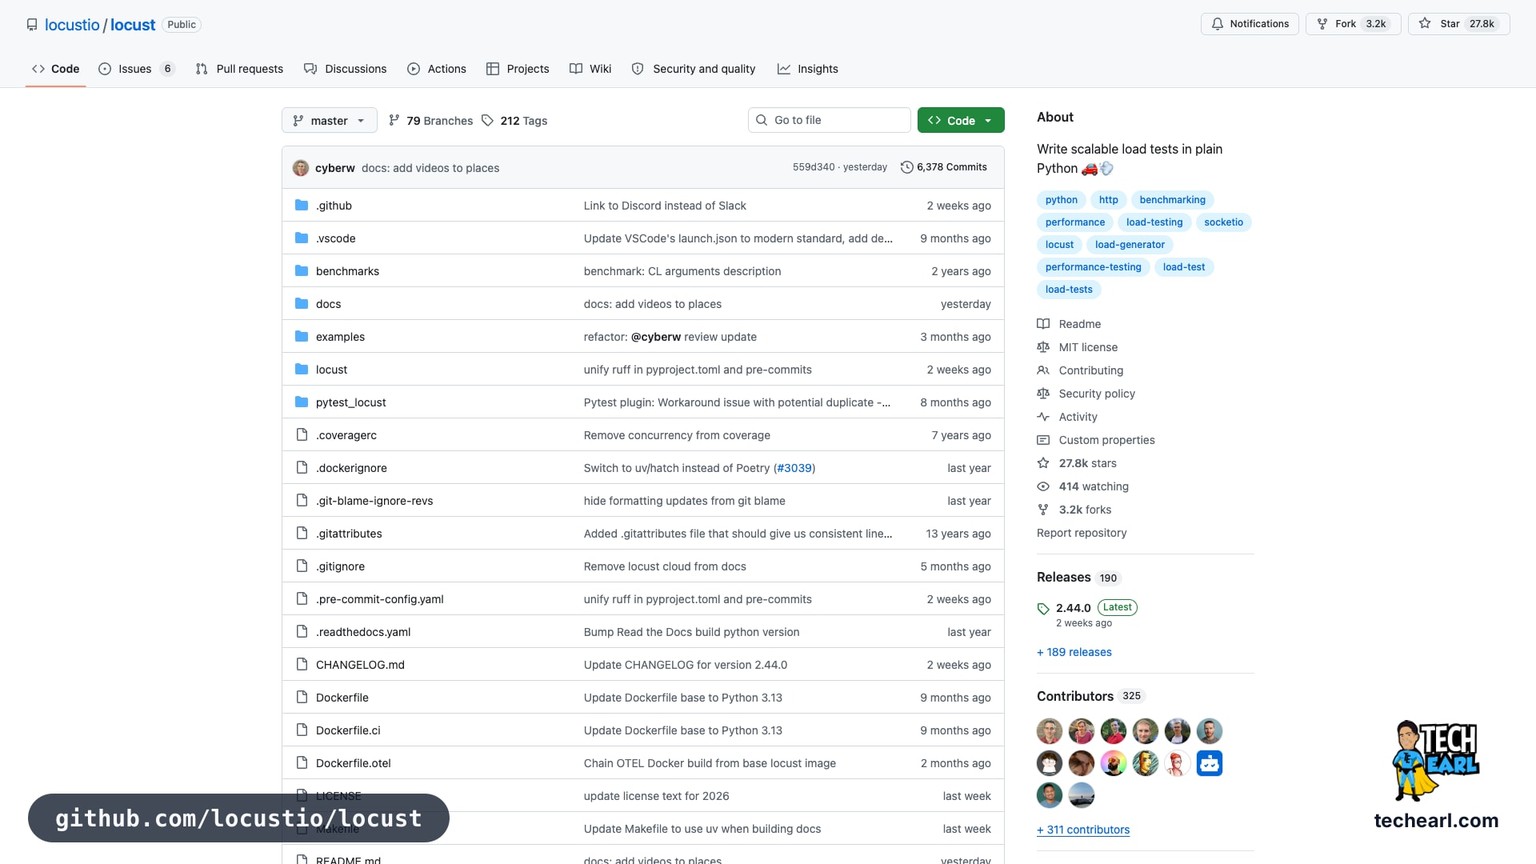Click the Go to file search field
The width and height of the screenshot is (1536, 864).
click(x=829, y=120)
